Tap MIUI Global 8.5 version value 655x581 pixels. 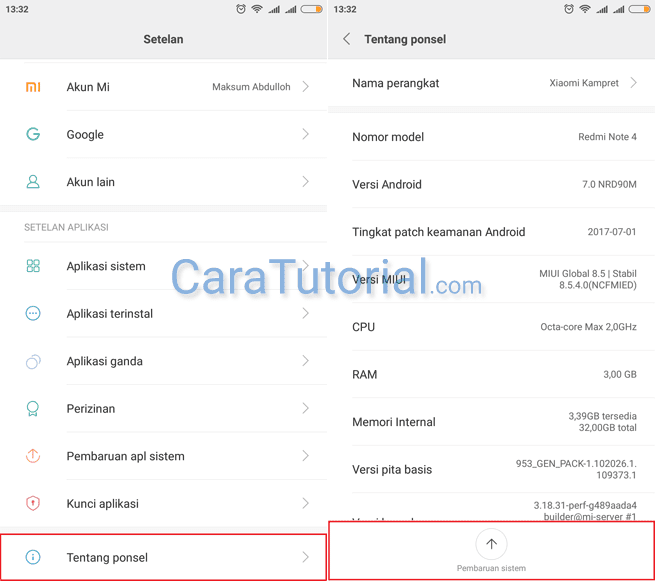[588, 279]
